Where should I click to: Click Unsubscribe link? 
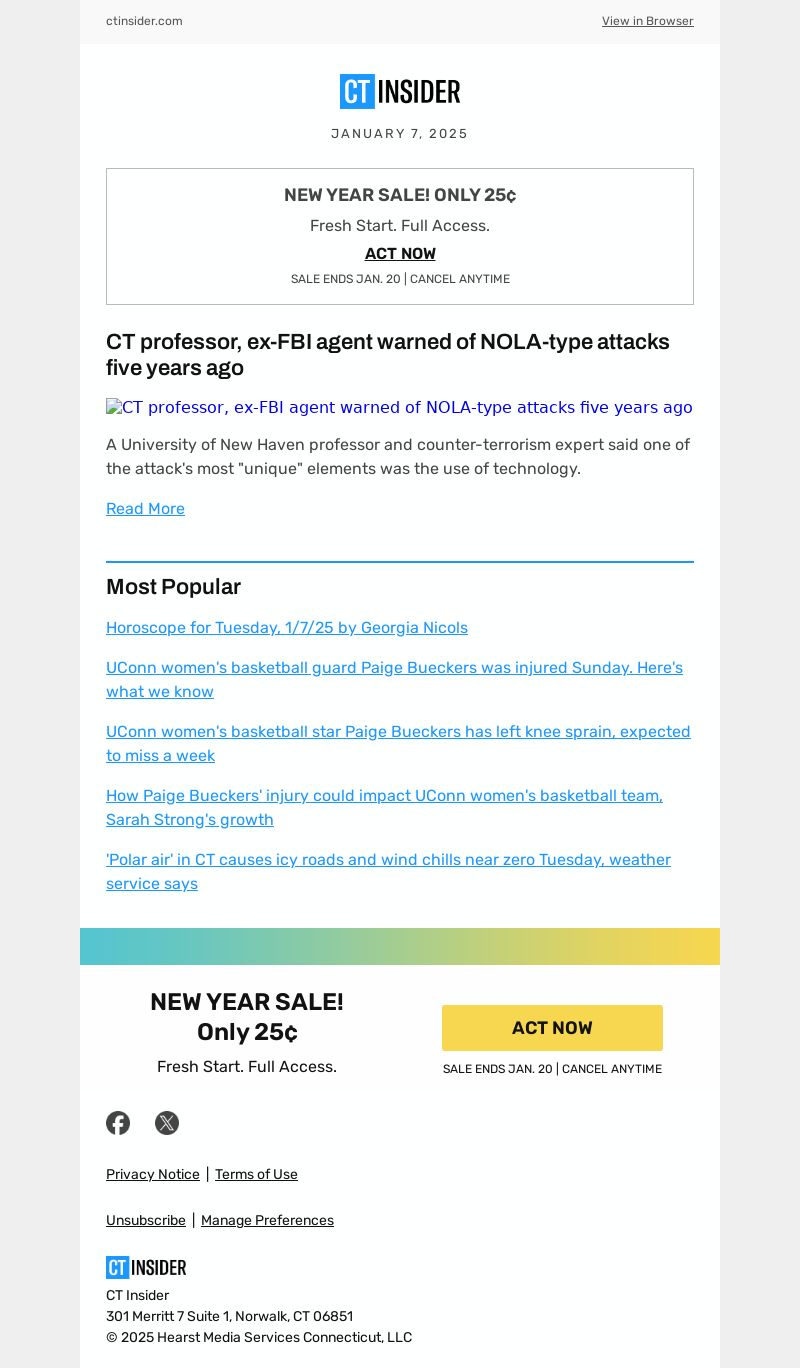click(x=146, y=1220)
